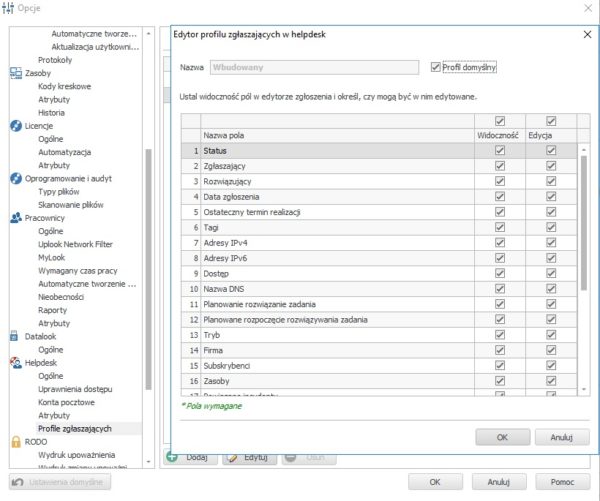The width and height of the screenshot is (600, 501).
Task: Click Anuluj in the Opcje window
Action: click(499, 482)
